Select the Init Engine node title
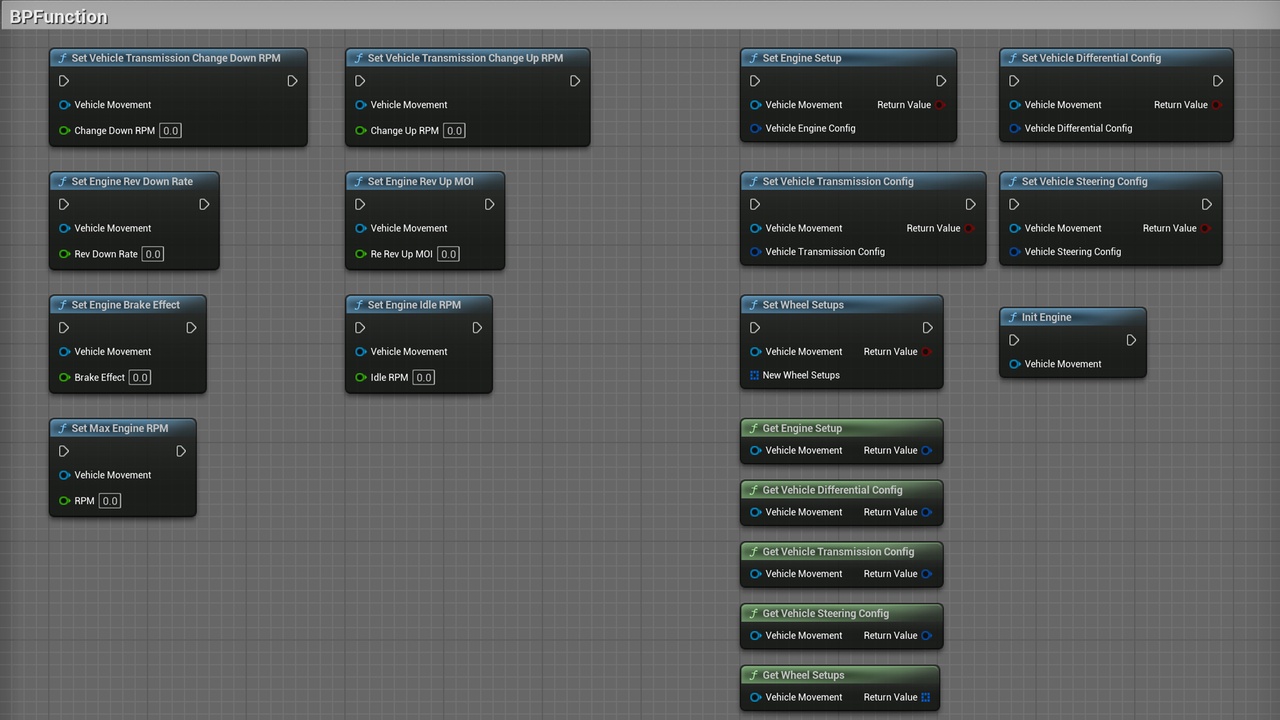Screen dimensions: 1280x720 1046,317
